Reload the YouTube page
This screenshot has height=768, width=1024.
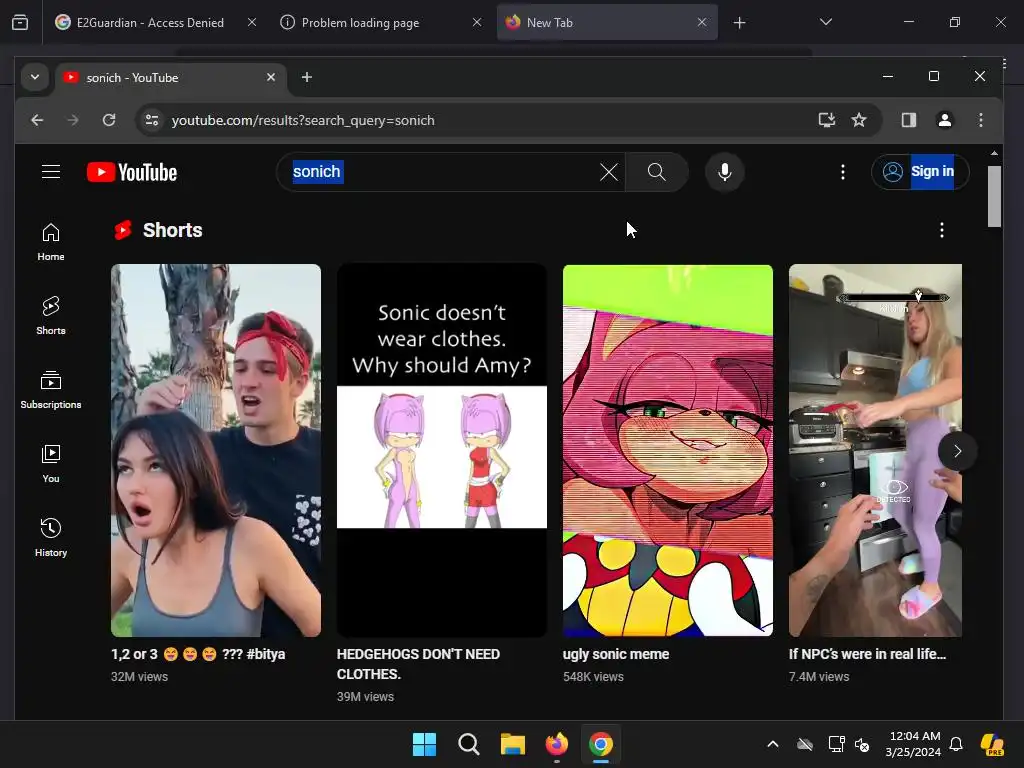(x=109, y=120)
